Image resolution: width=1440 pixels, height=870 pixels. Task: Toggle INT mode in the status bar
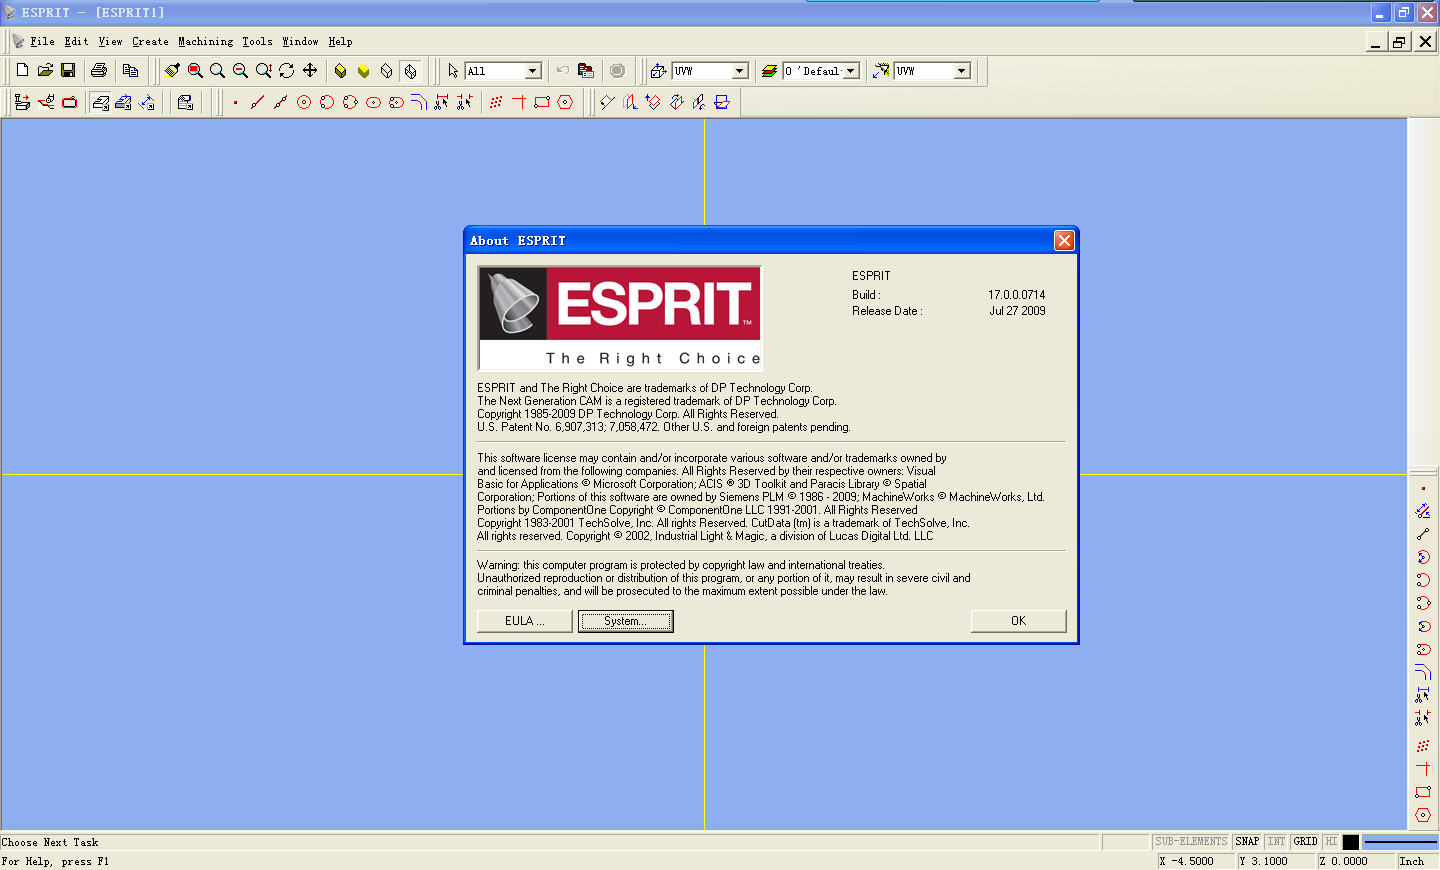[x=1276, y=842]
